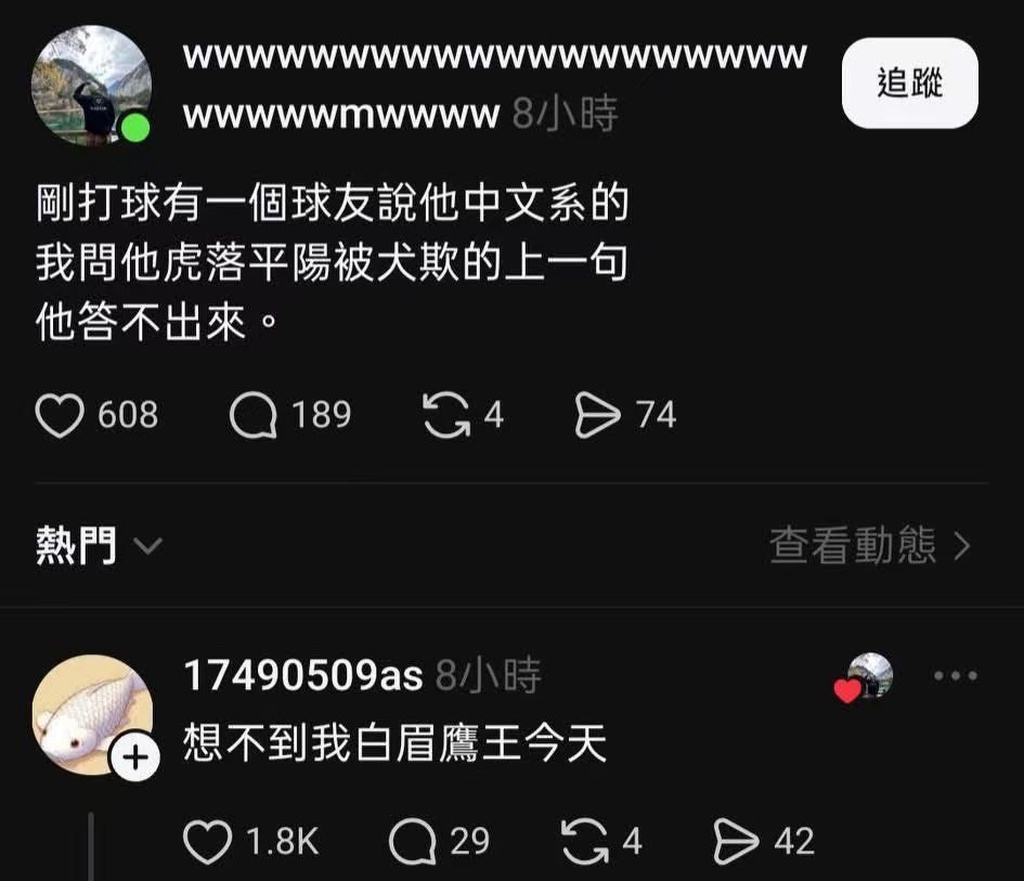Open comments via the 189 bubble icon
Viewport: 1024px width, 881px height.
click(253, 415)
